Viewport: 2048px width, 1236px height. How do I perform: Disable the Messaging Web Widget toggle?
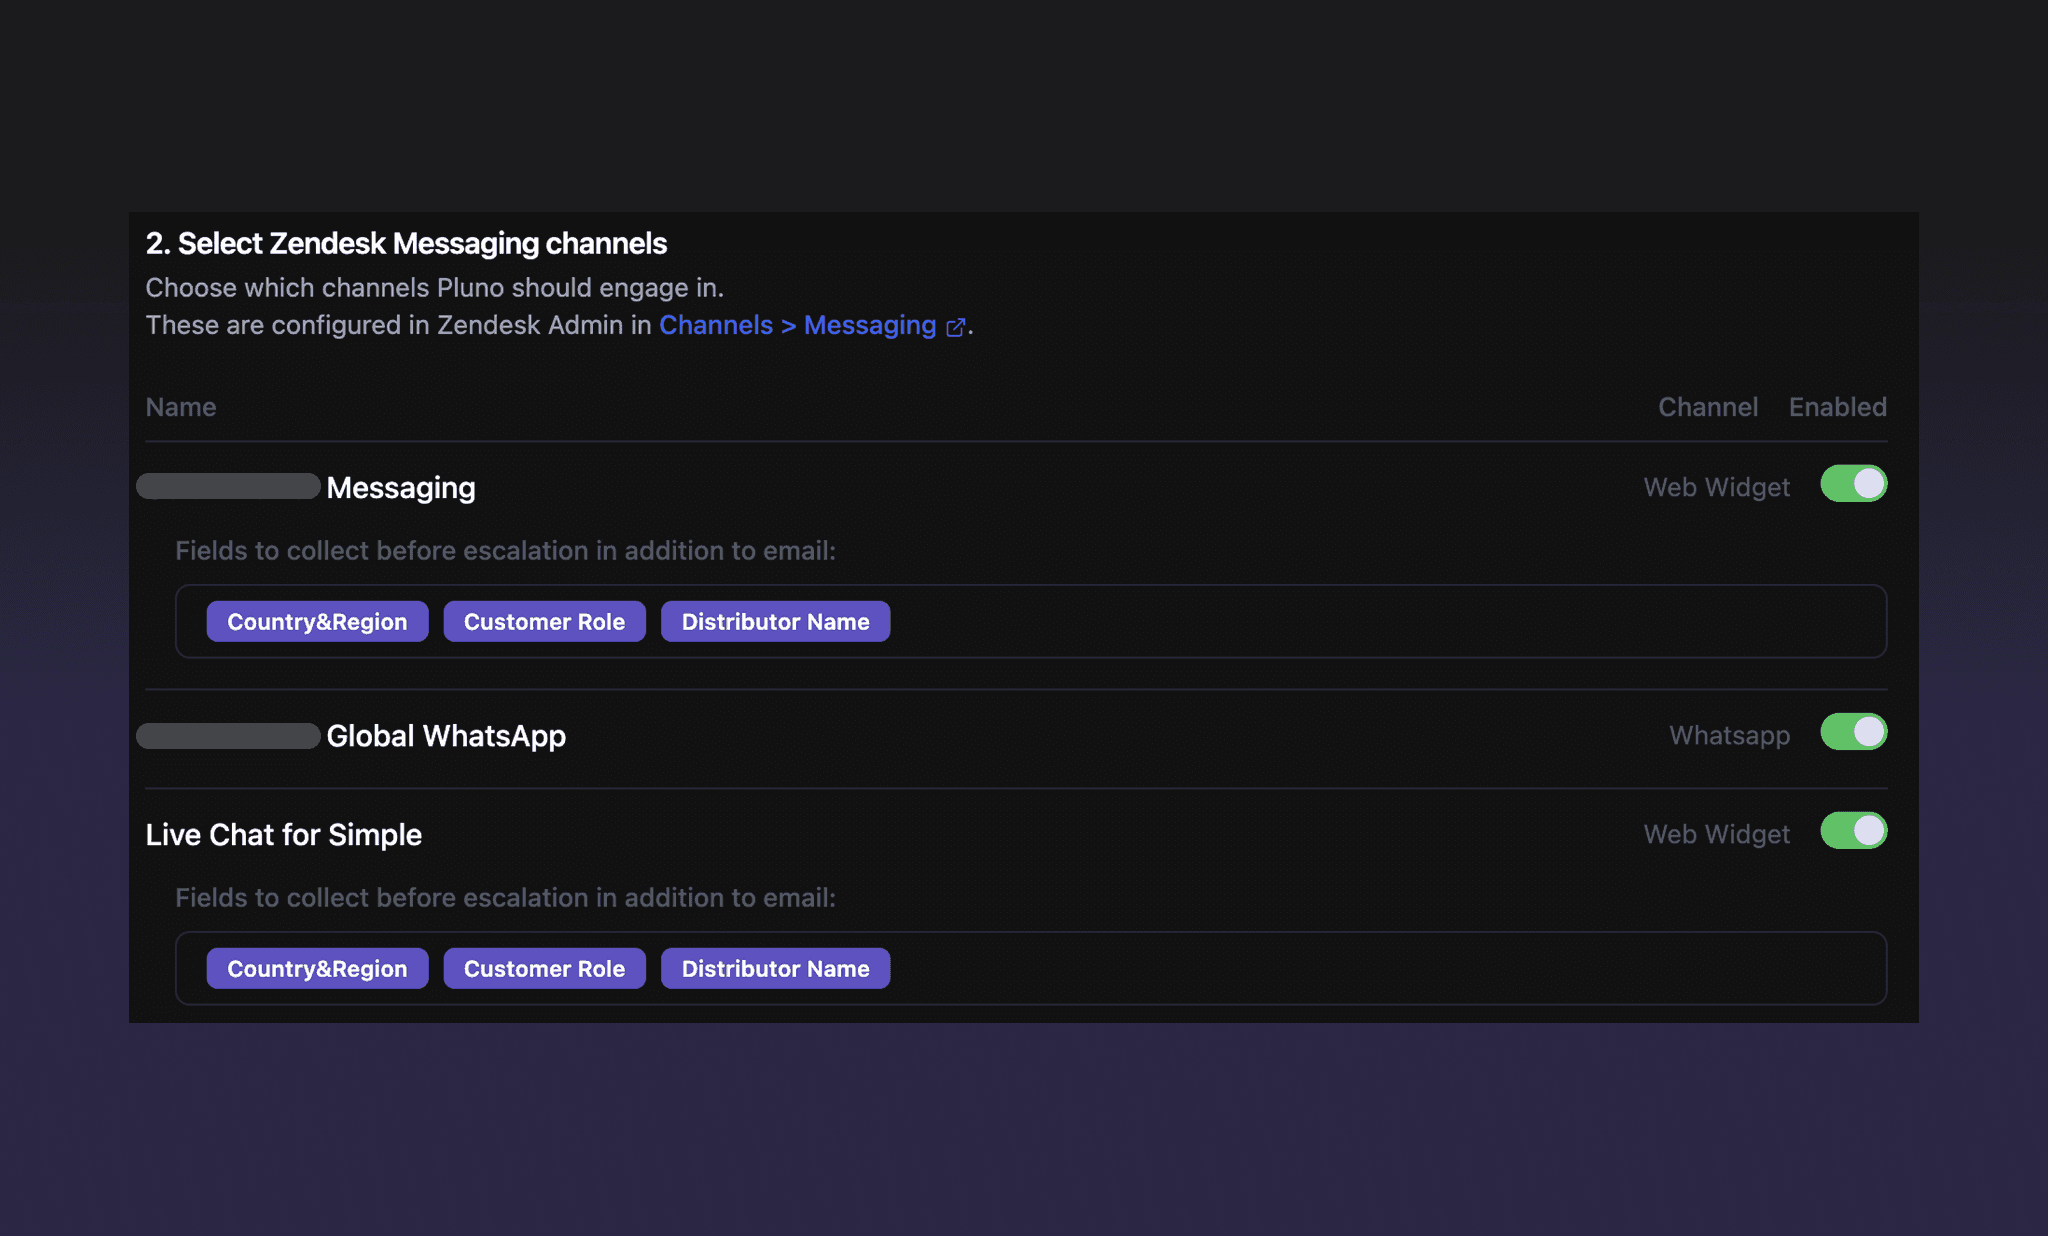pyautogui.click(x=1852, y=484)
